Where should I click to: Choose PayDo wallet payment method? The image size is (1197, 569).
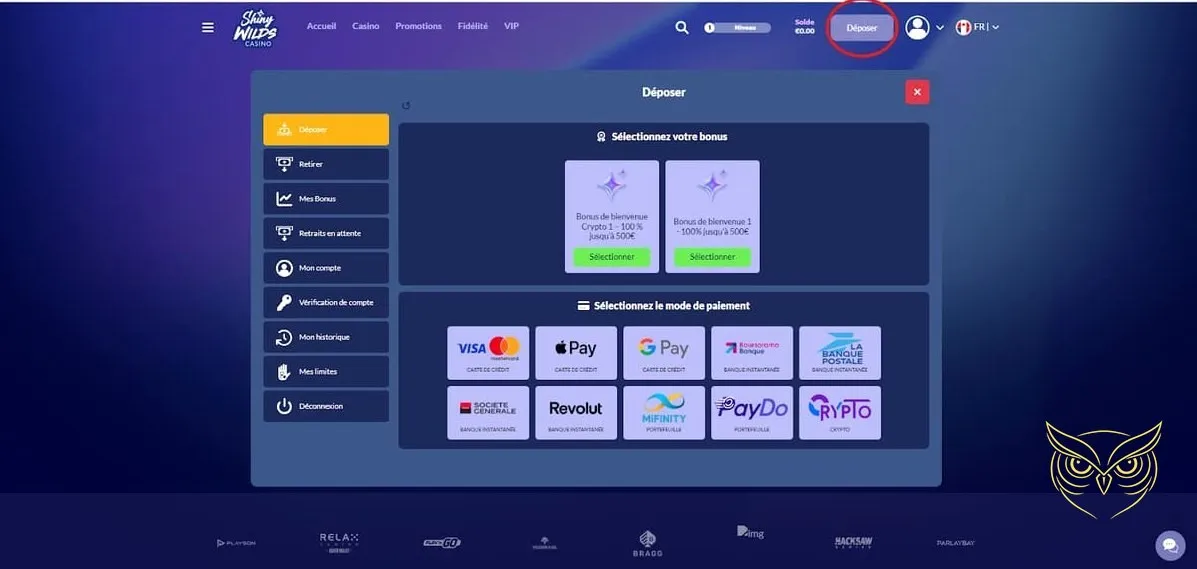point(752,412)
